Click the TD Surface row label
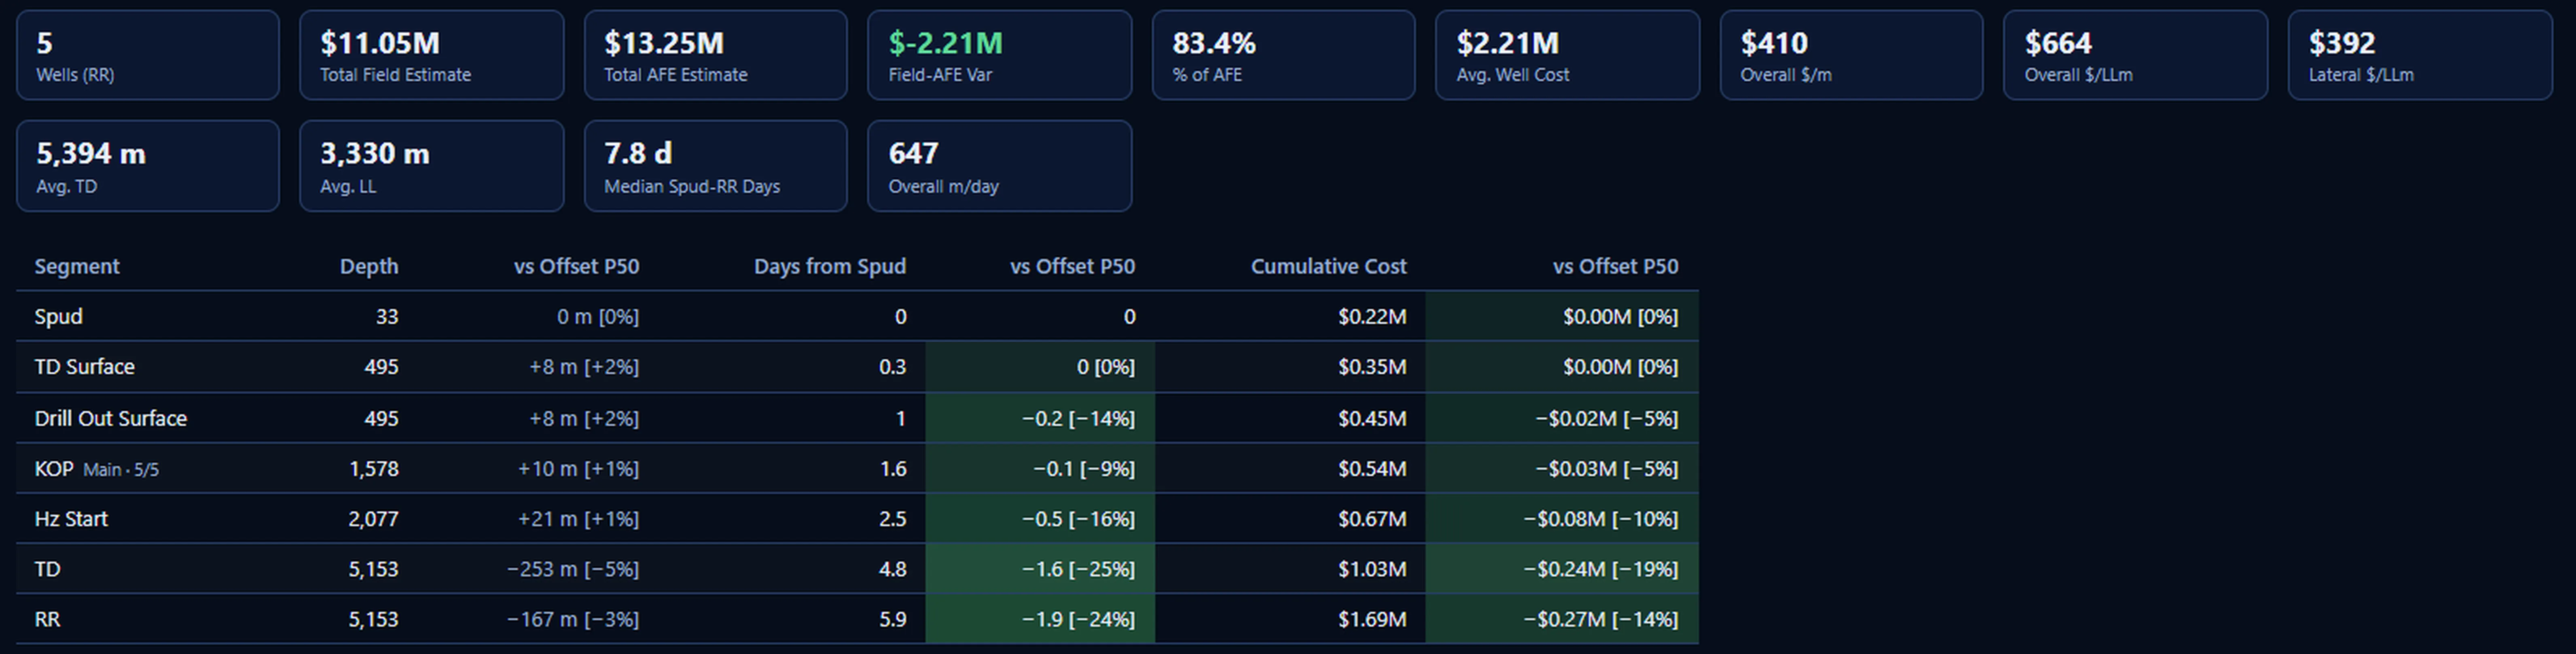 (84, 367)
